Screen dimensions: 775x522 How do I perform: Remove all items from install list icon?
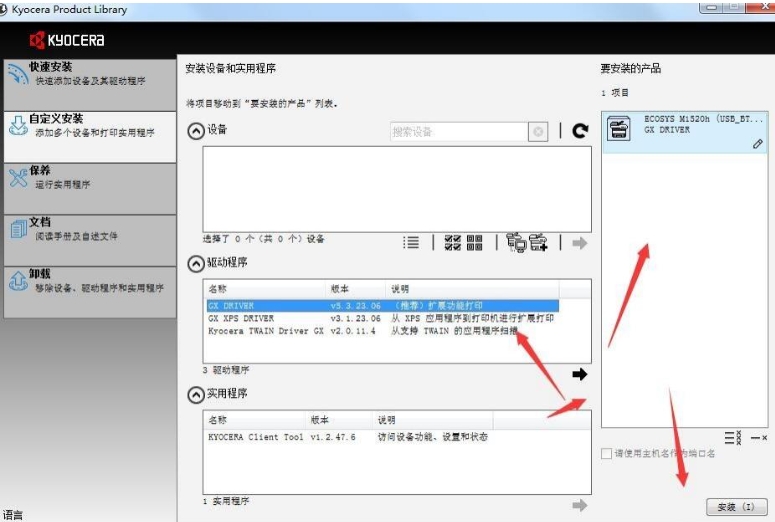click(x=733, y=438)
